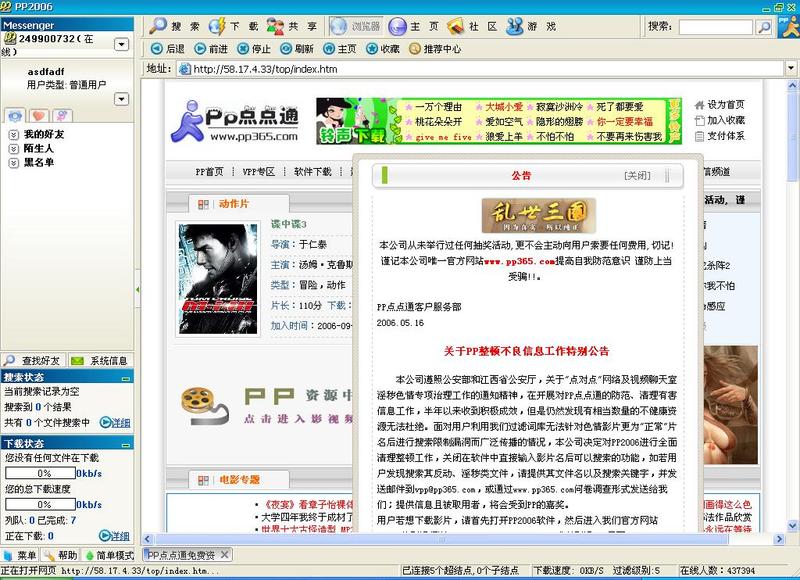Close the 公告 announcement with [关闭]
Screen dimensions: 800x580
[x=637, y=175]
